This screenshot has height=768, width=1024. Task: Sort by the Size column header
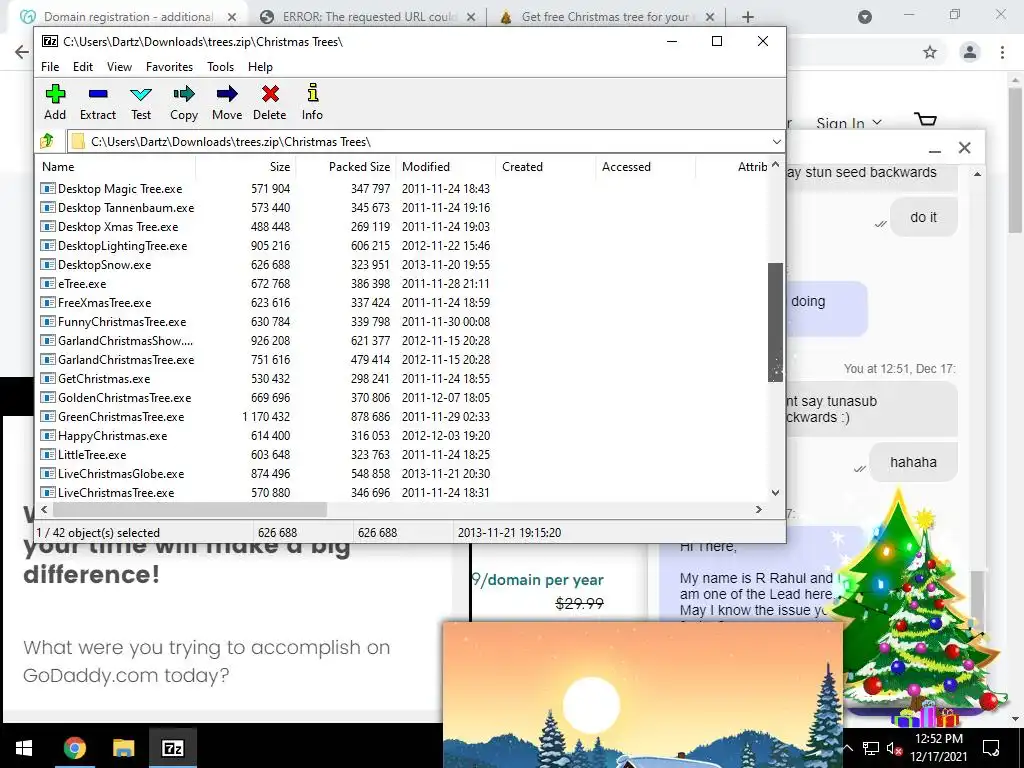point(246,167)
